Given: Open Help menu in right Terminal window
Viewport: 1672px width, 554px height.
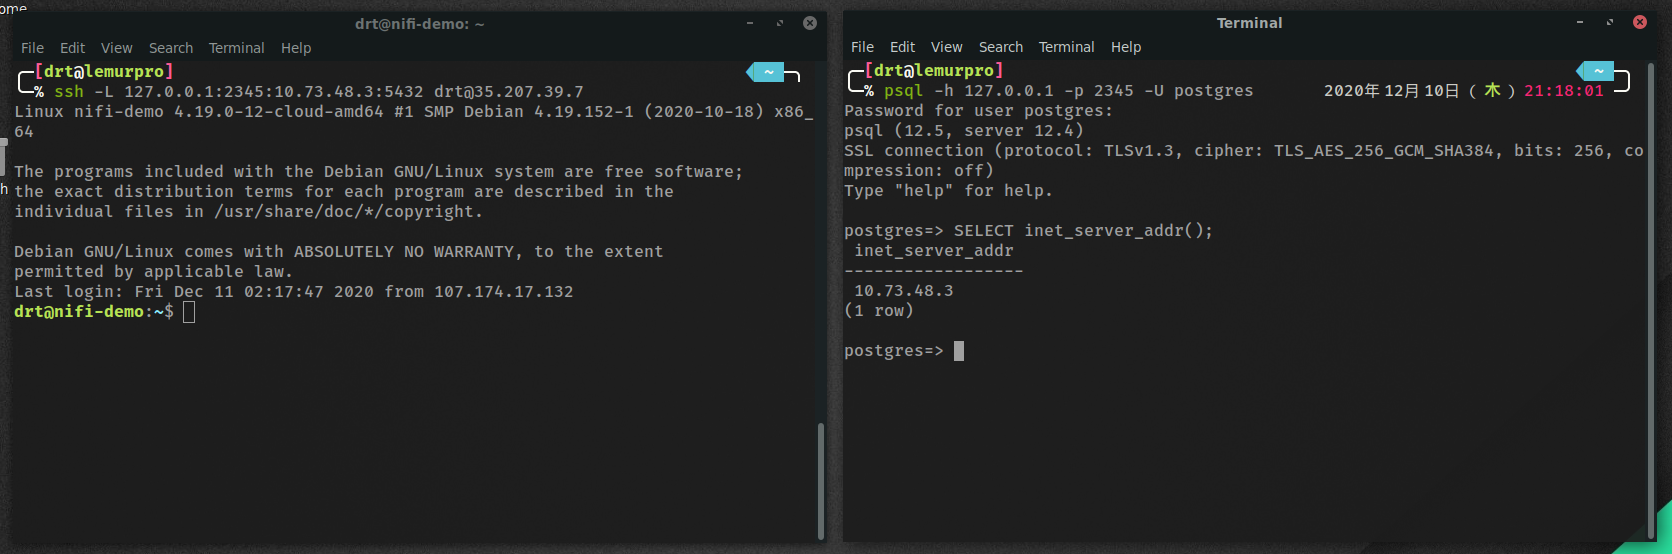Looking at the screenshot, I should 1126,47.
